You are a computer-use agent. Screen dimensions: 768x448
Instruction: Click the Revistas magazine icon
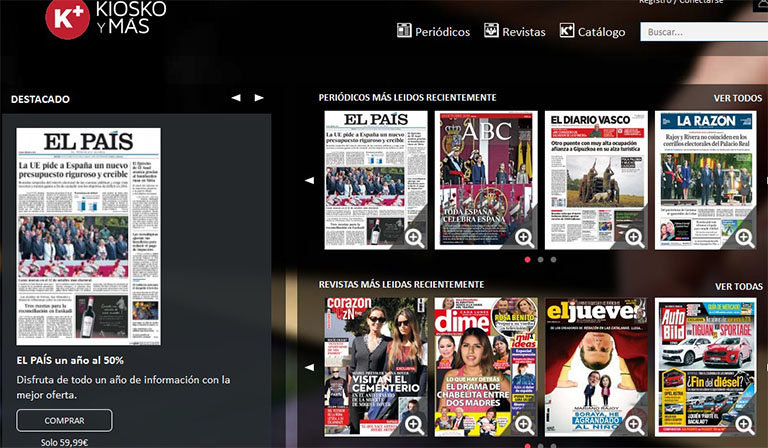tap(491, 30)
